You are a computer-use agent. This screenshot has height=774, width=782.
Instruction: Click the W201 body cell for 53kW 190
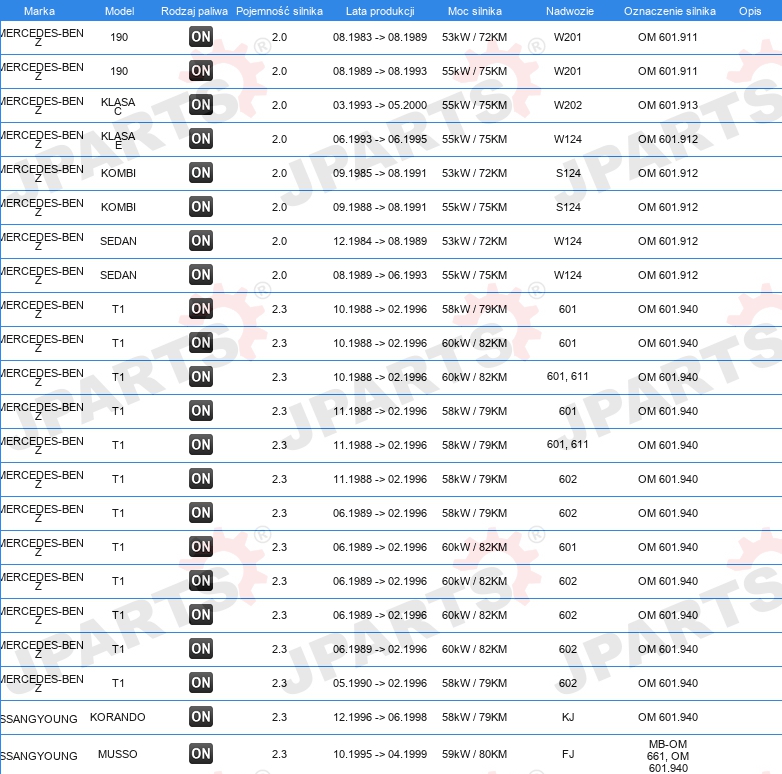[568, 37]
